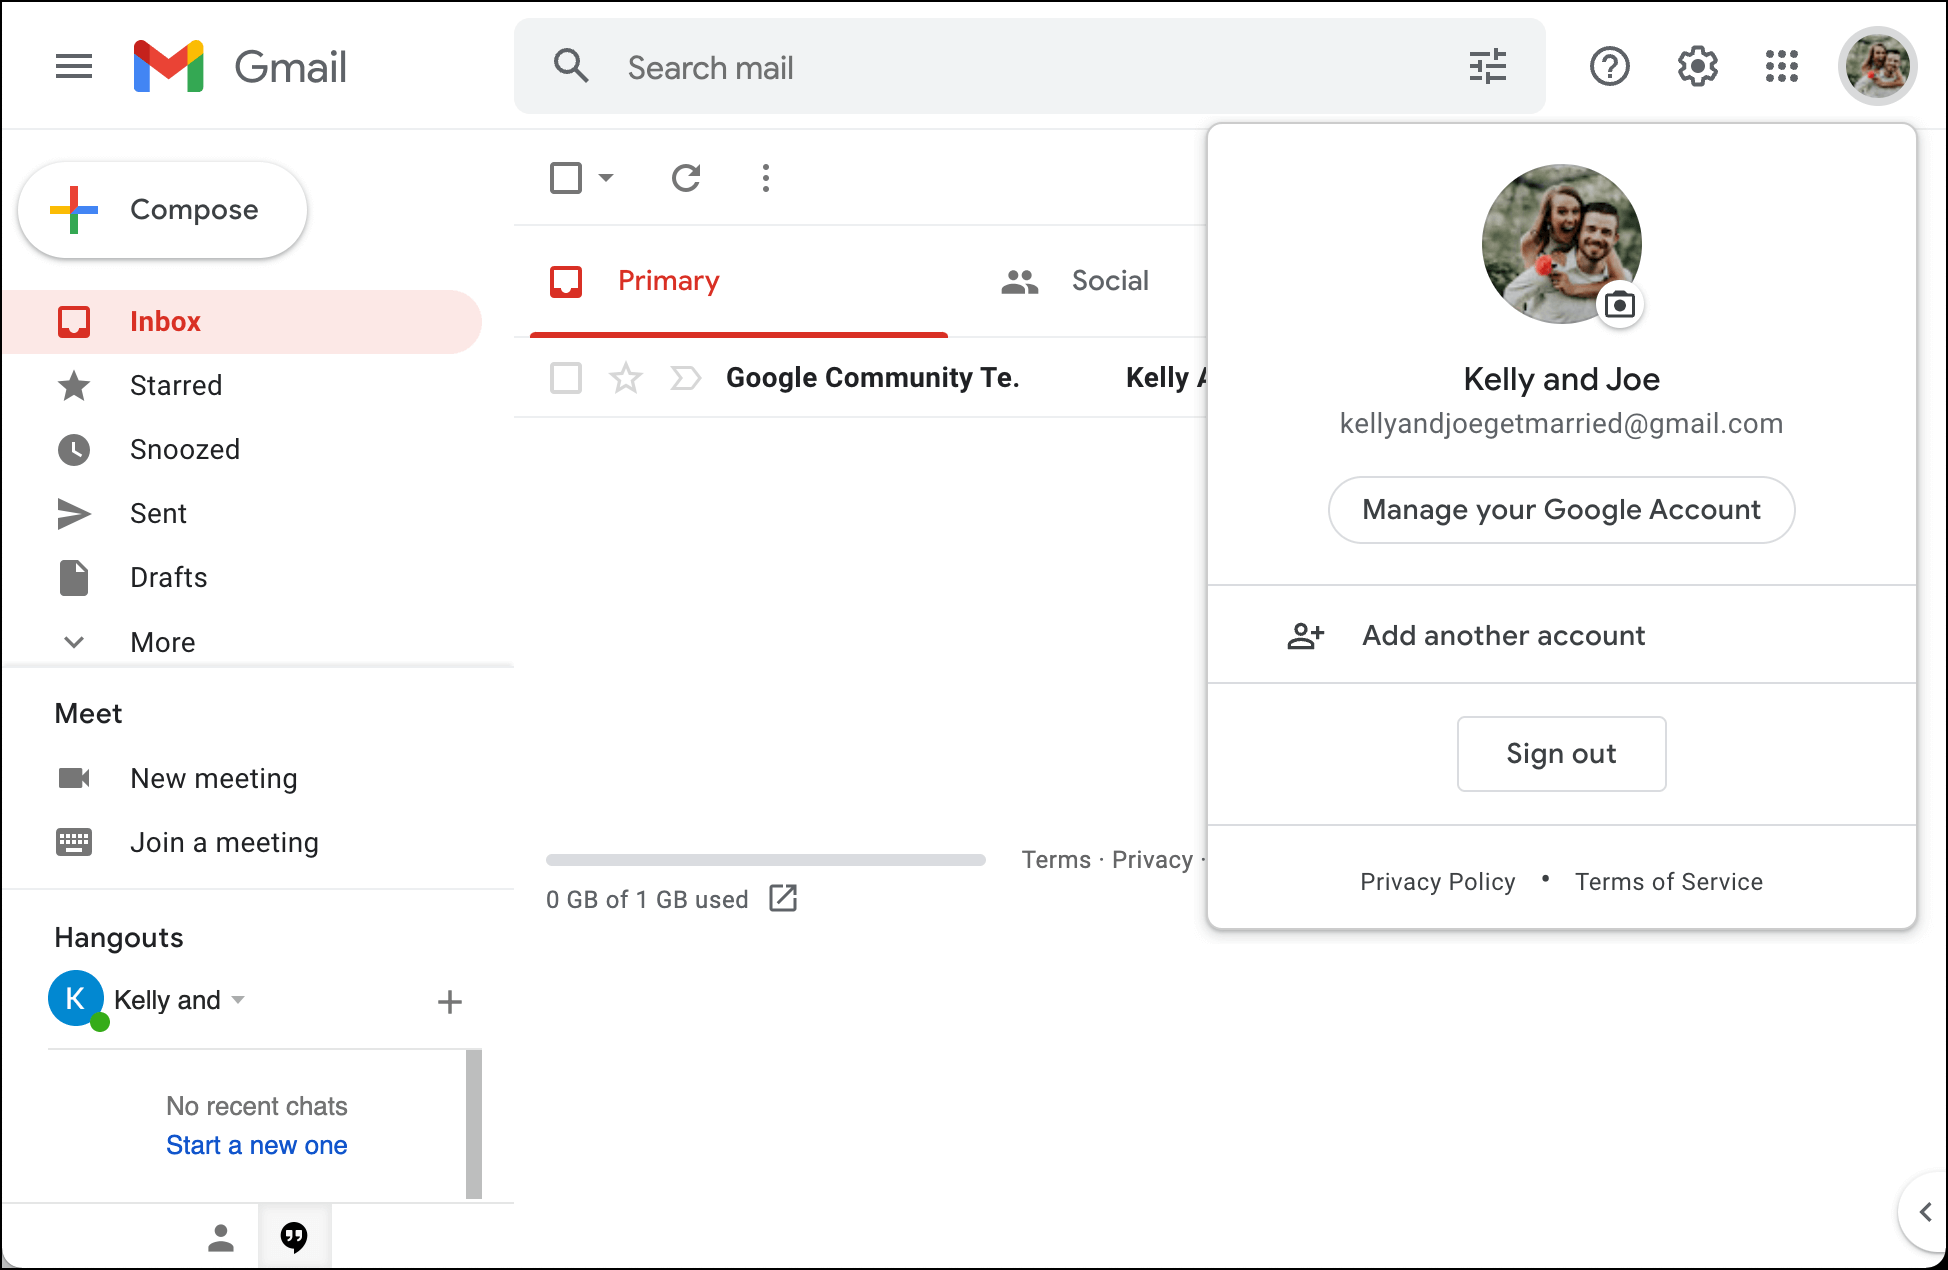Click kellyandjoegetmarried@gmail.com address text
The image size is (1948, 1270).
click(x=1561, y=424)
